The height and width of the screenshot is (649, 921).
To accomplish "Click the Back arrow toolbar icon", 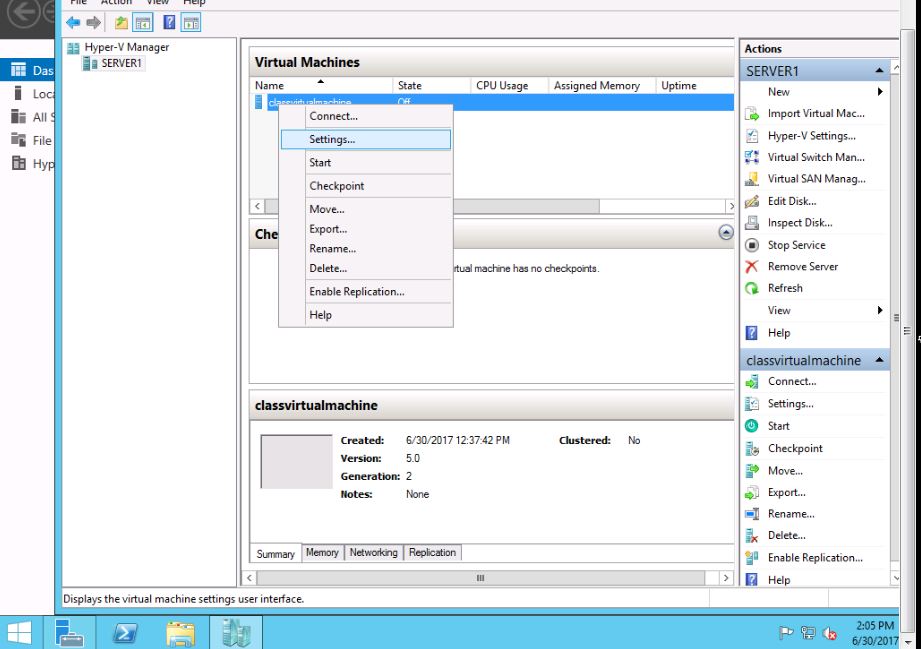I will click(73, 23).
